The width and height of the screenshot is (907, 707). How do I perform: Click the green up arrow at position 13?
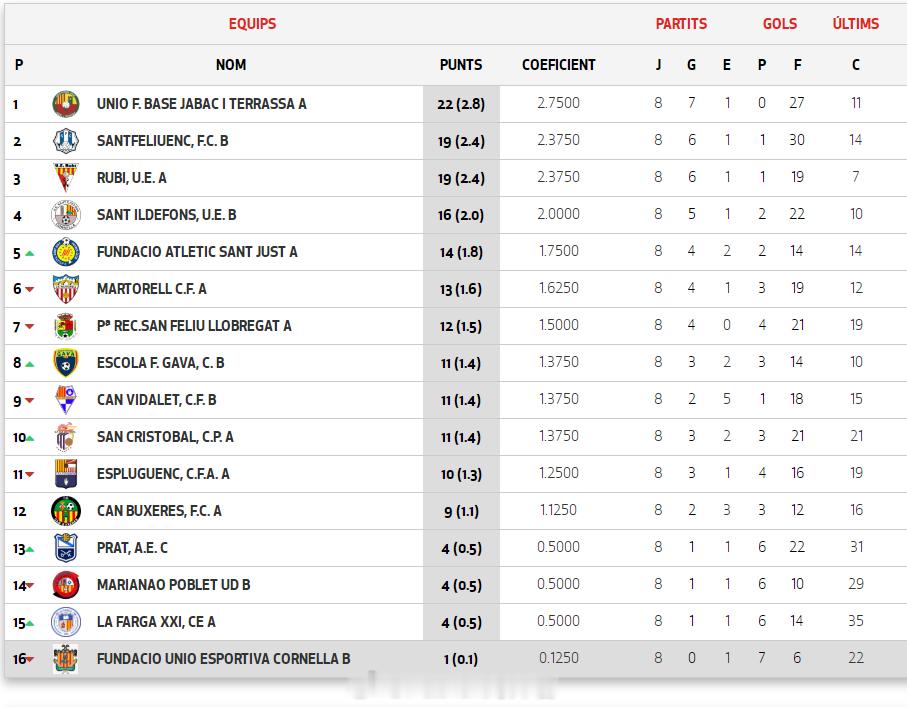pos(30,550)
